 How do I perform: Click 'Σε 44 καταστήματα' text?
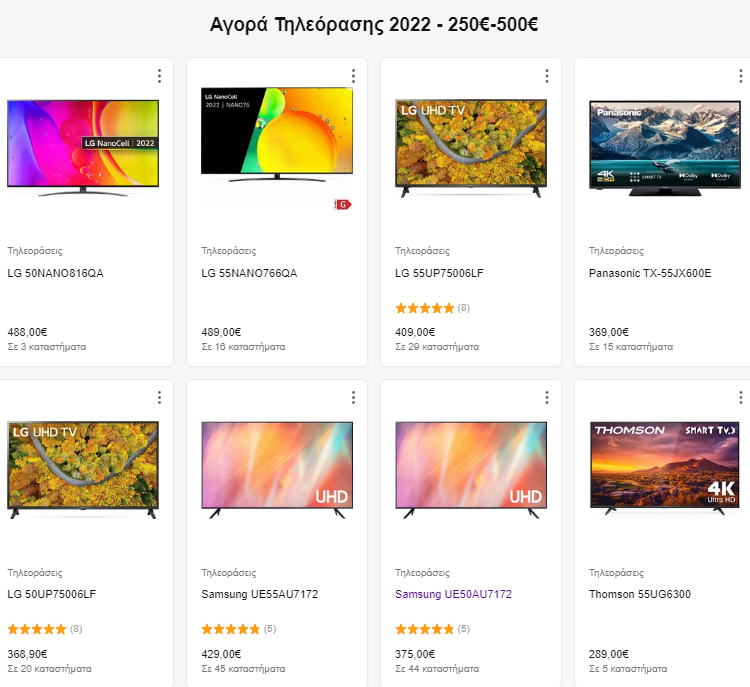437,669
